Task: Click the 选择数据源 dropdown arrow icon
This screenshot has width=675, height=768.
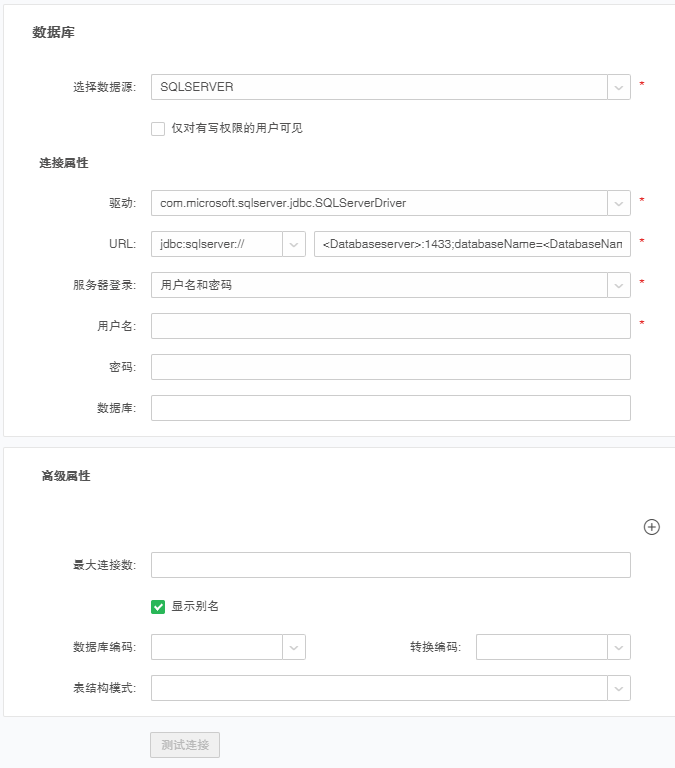Action: point(619,87)
